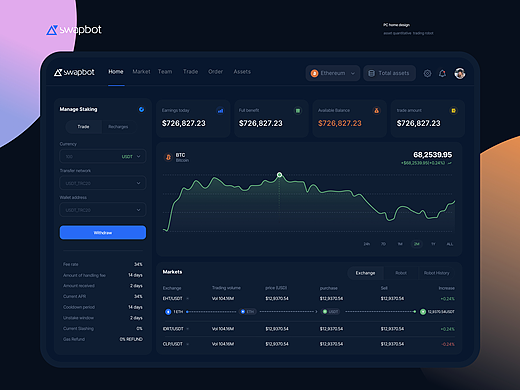Open the user profile avatar

coord(460,73)
